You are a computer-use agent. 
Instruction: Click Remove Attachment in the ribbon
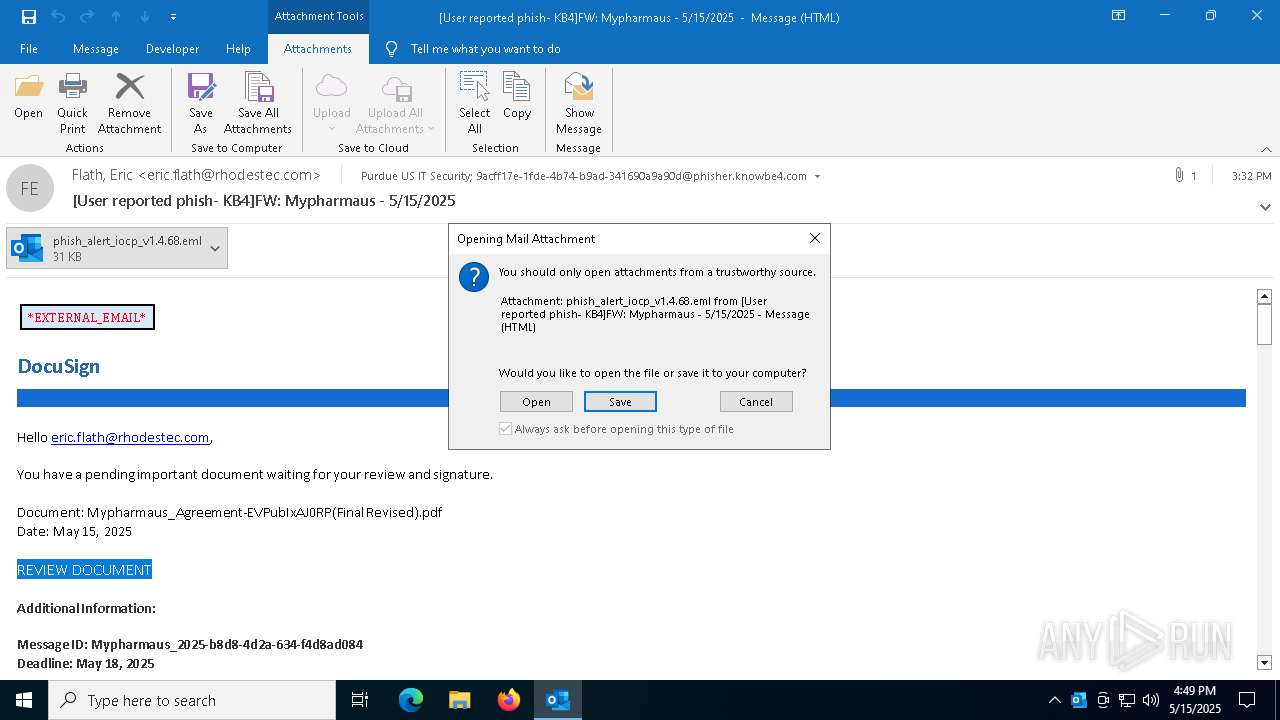129,104
